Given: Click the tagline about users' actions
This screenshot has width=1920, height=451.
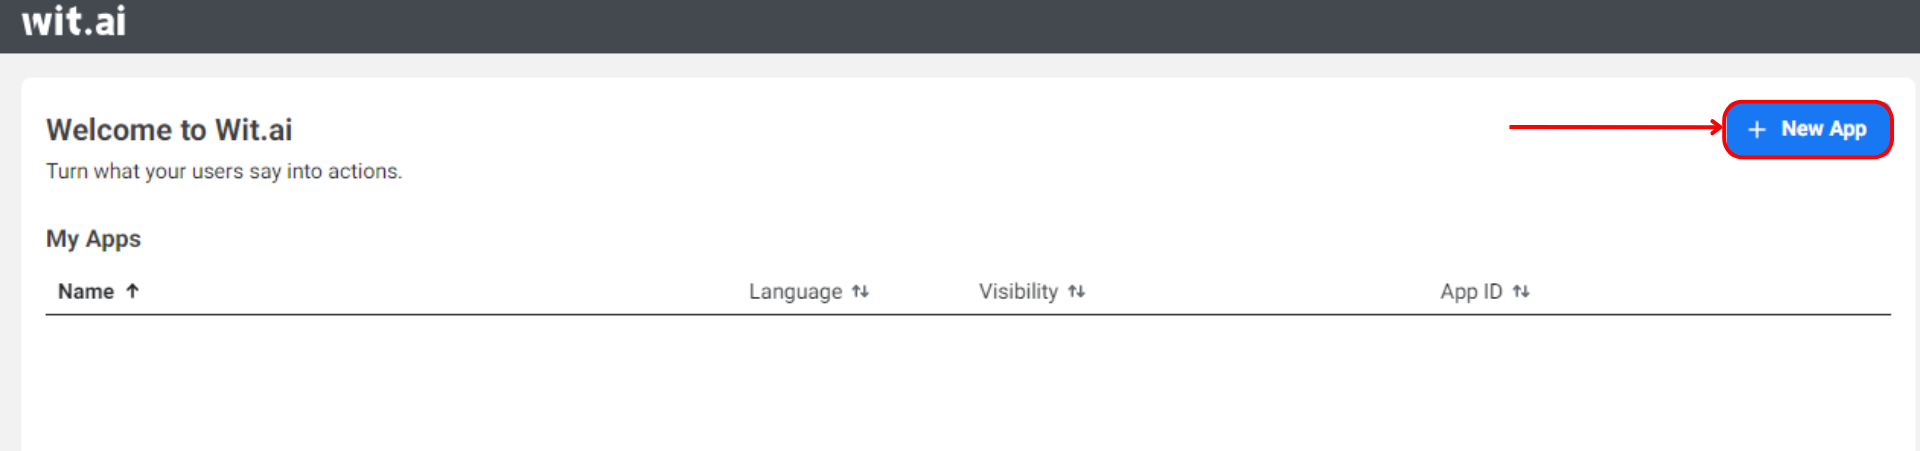Looking at the screenshot, I should (x=224, y=171).
